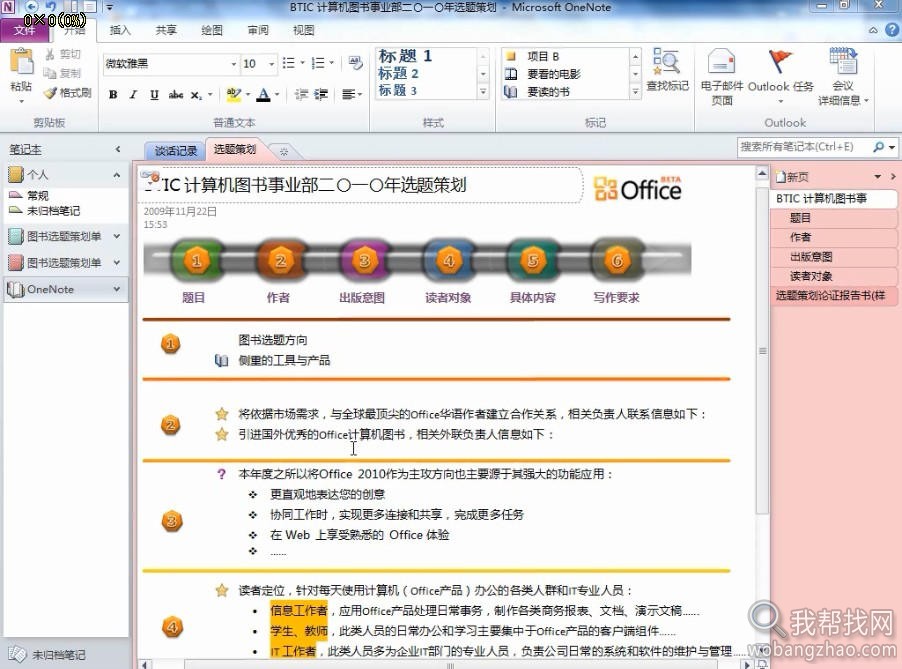Click the Outlook Tasks red flag icon
This screenshot has height=669, width=902.
click(x=779, y=62)
